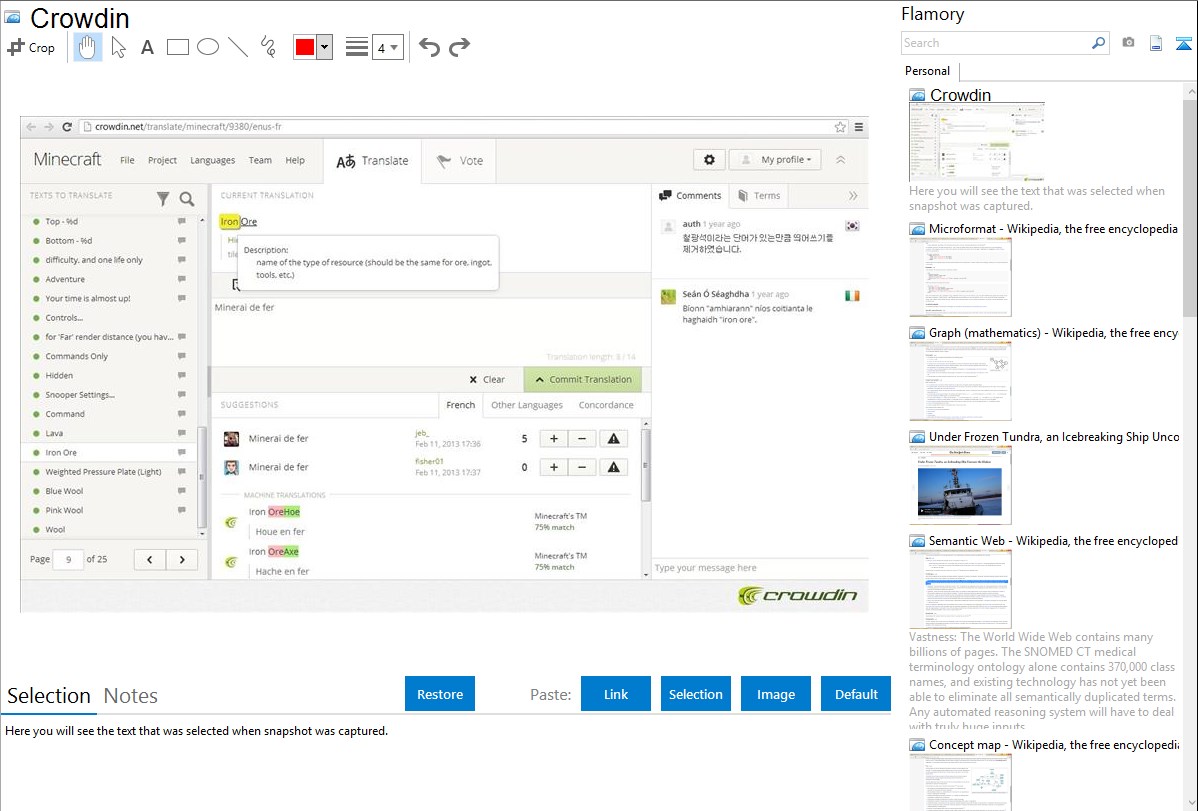The image size is (1198, 811).
Task: Click the Default paste button
Action: (856, 694)
